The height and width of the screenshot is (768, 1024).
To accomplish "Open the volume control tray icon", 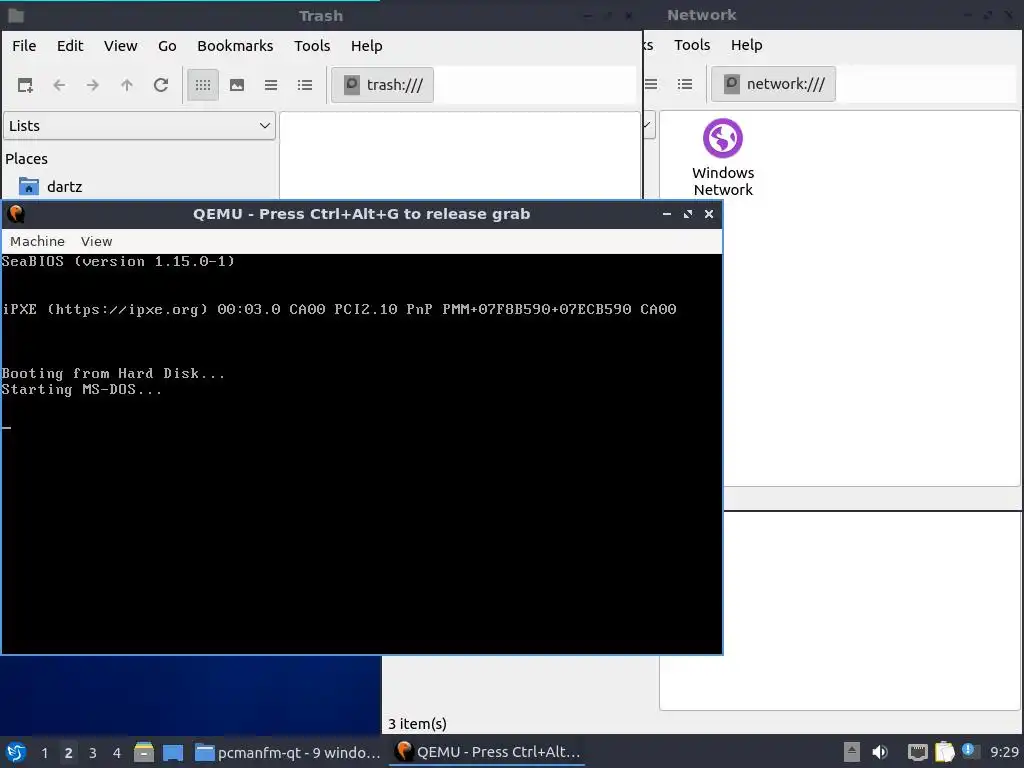I will [x=880, y=752].
